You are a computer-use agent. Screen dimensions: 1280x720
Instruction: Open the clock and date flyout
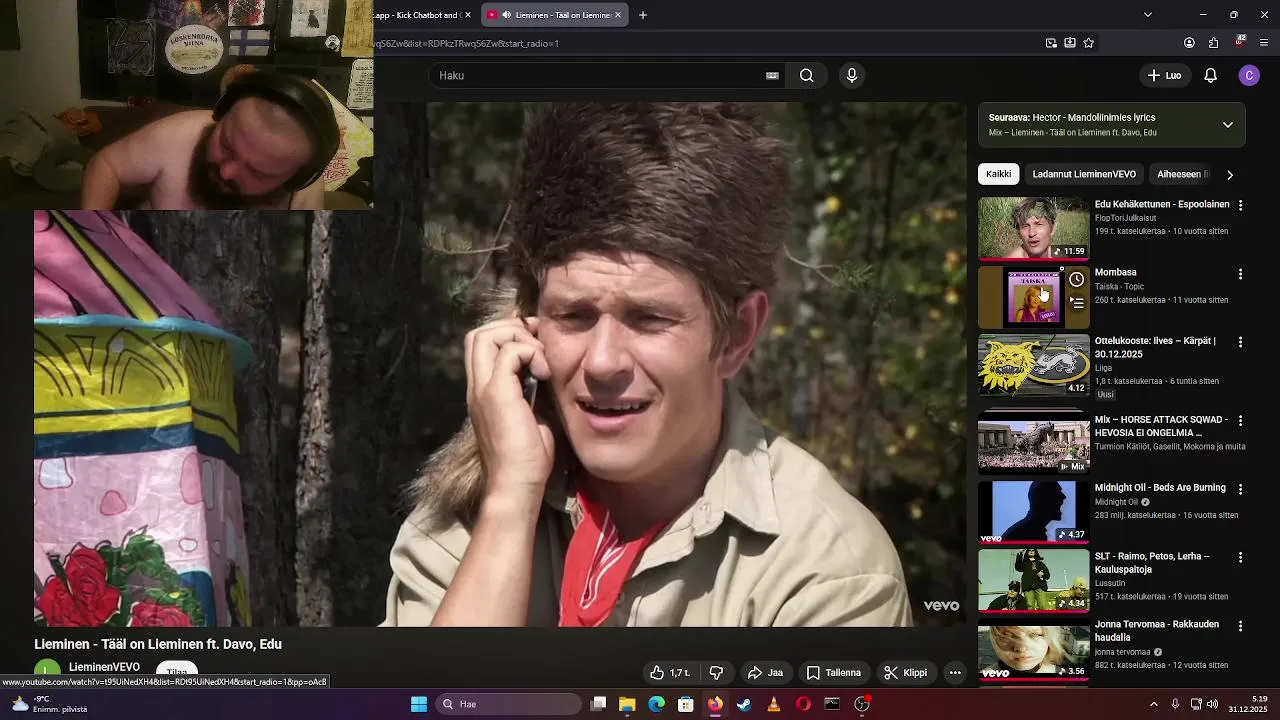(1250, 704)
